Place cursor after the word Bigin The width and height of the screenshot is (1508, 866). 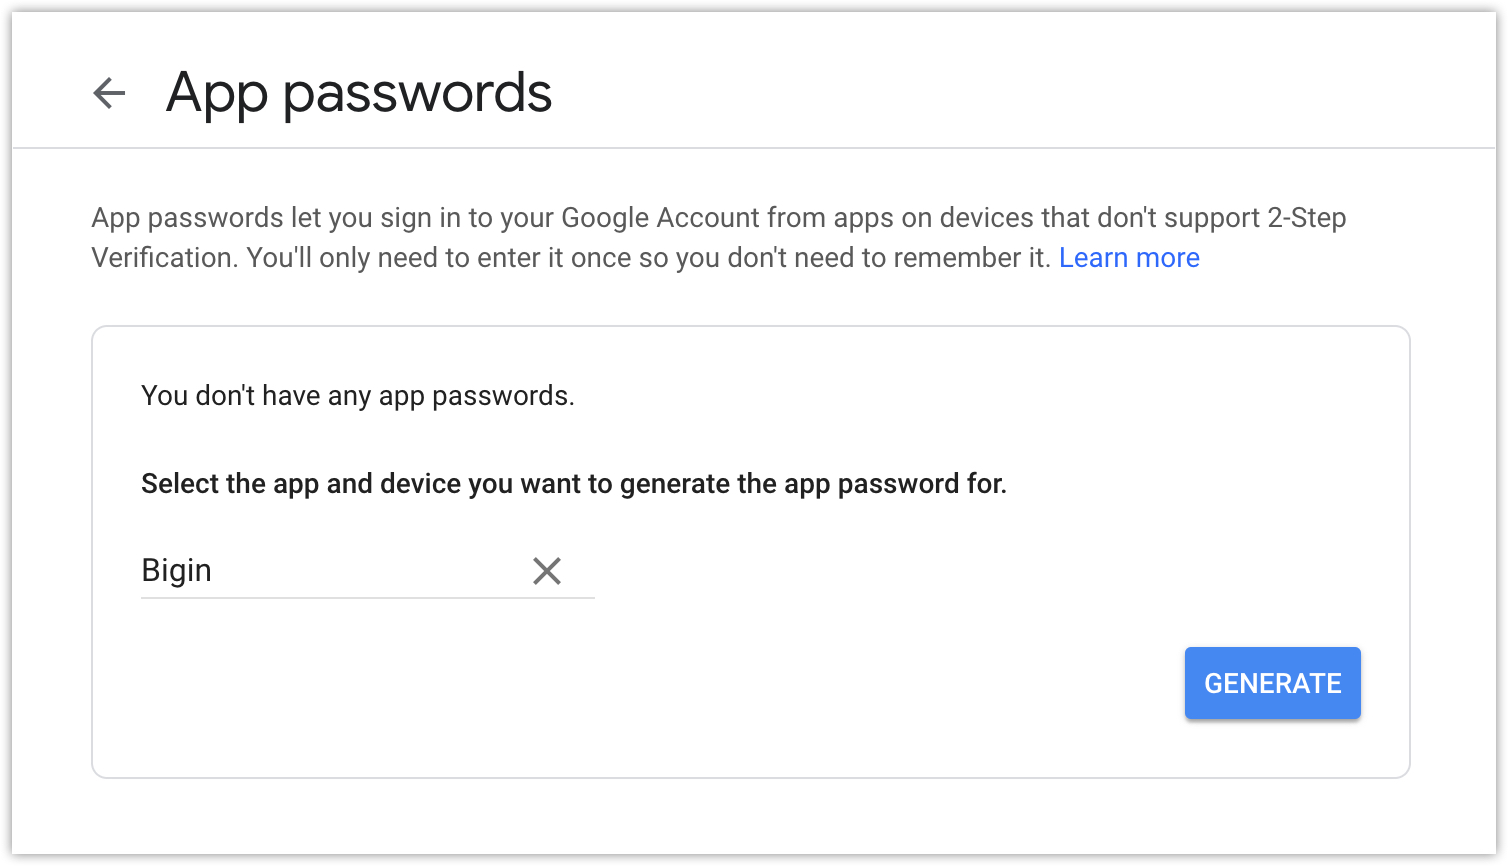[x=216, y=571]
